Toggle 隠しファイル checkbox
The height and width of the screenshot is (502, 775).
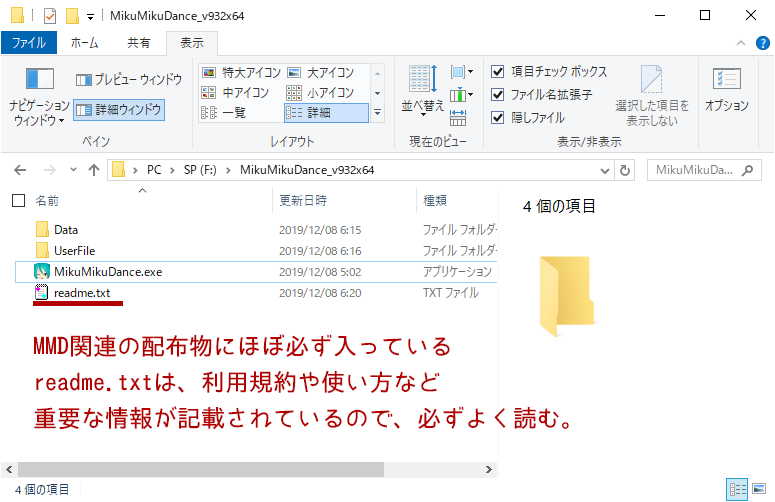coord(497,118)
